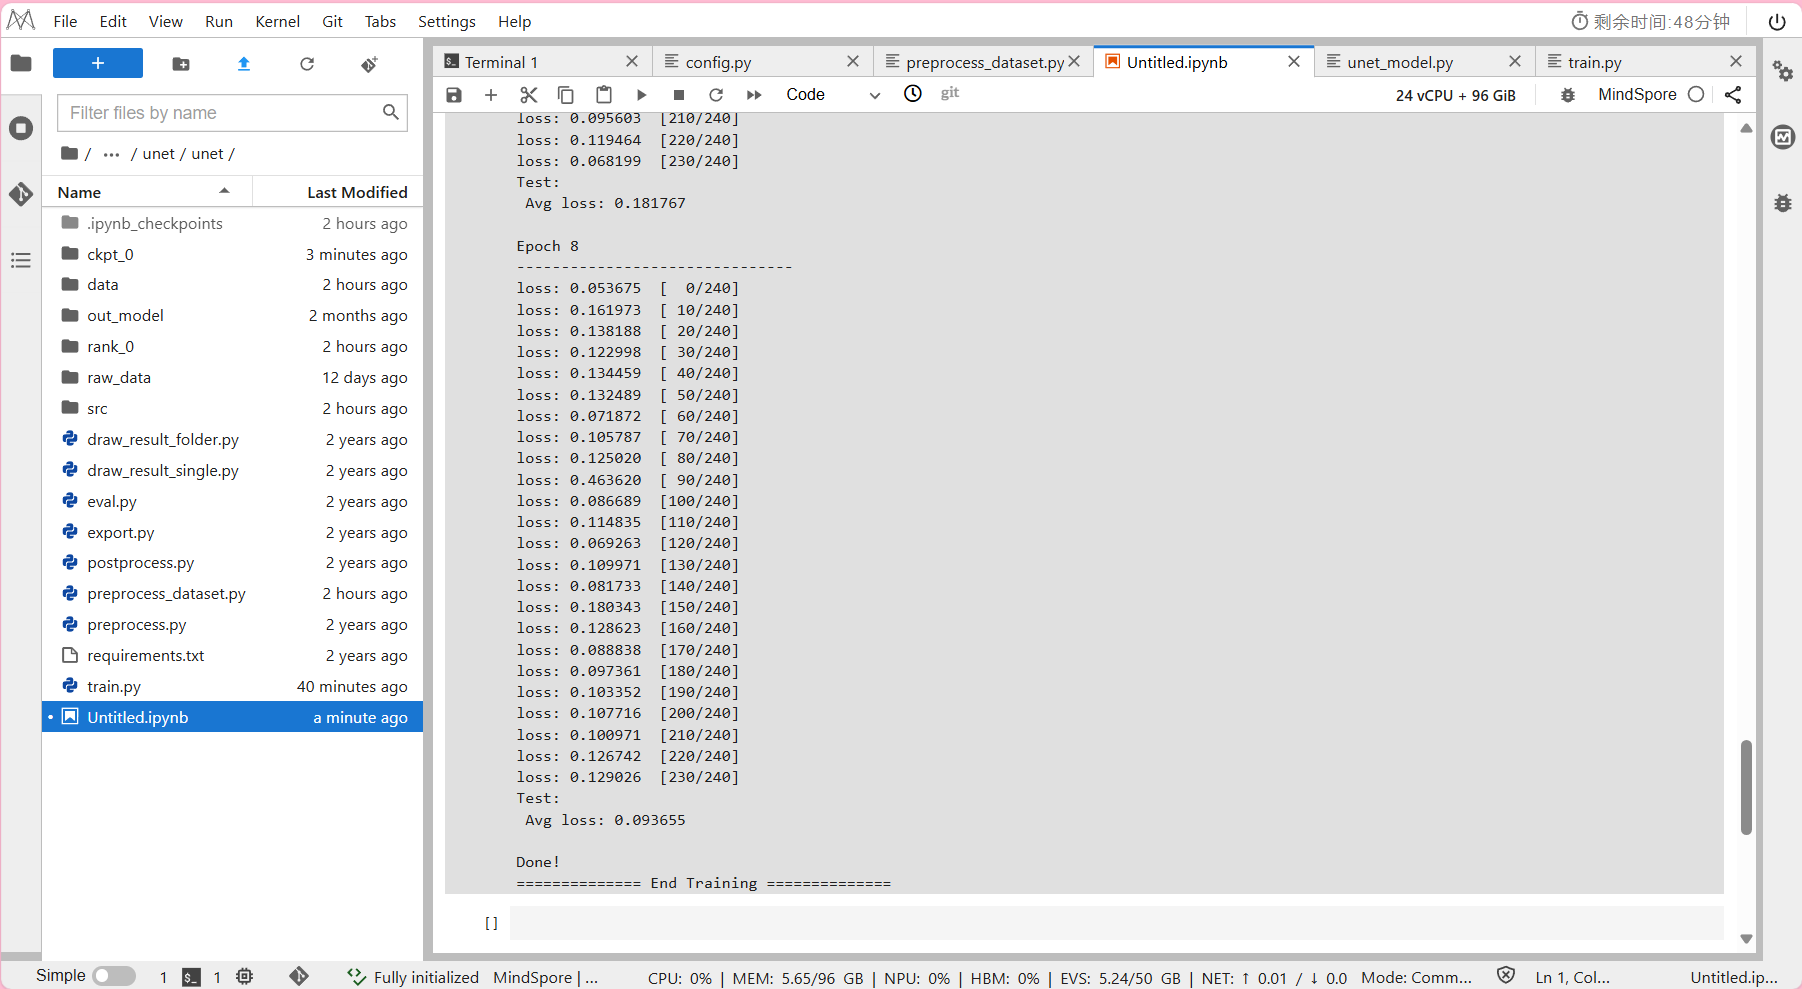
Task: Click the Git clone icon in file browser toolbar
Action: 369,64
